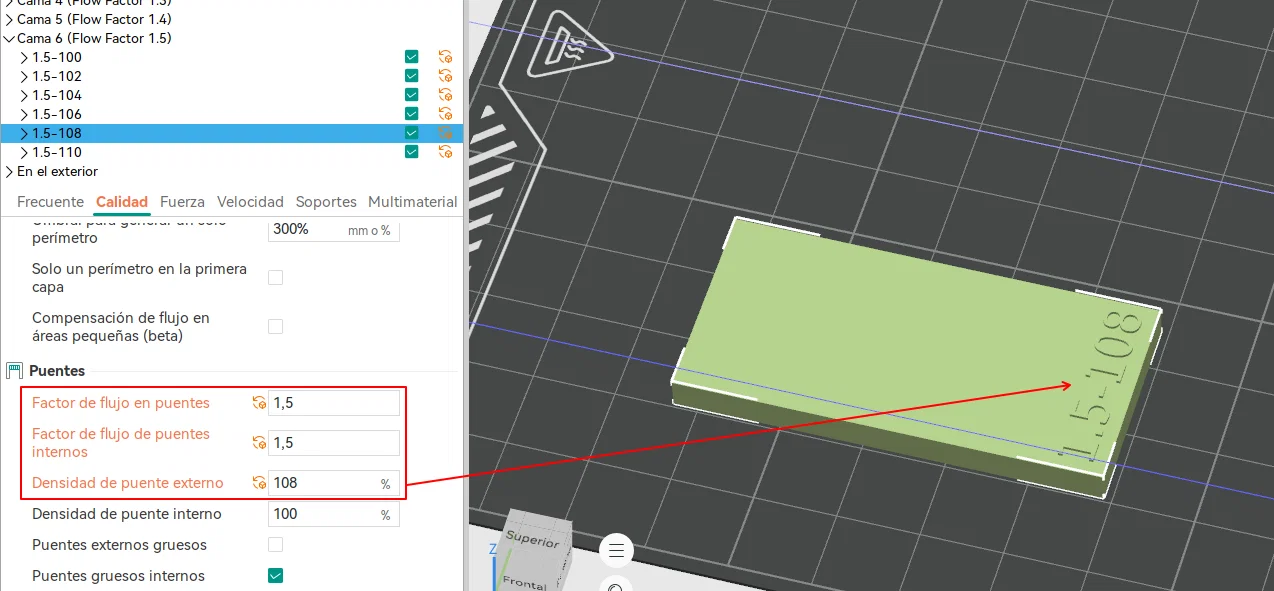The image size is (1274, 591).
Task: Enable Puentes externos gruesos checkbox
Action: 275,545
